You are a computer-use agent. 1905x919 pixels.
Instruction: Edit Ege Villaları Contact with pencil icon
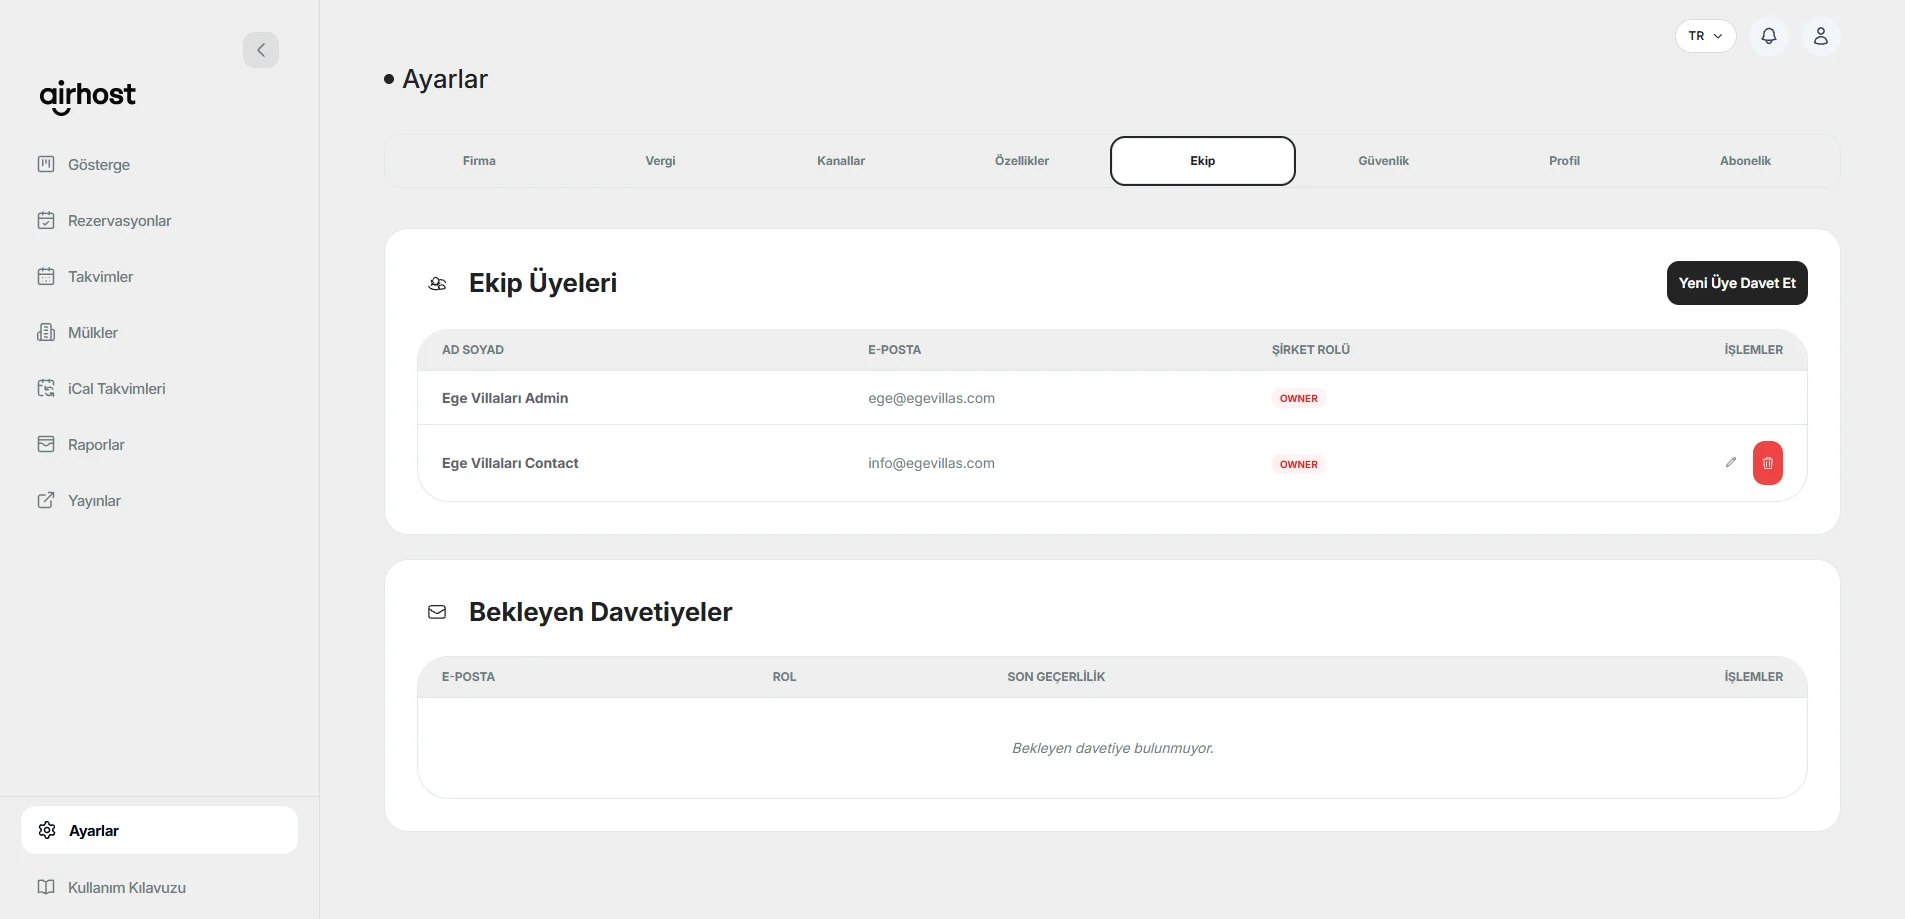click(x=1731, y=462)
